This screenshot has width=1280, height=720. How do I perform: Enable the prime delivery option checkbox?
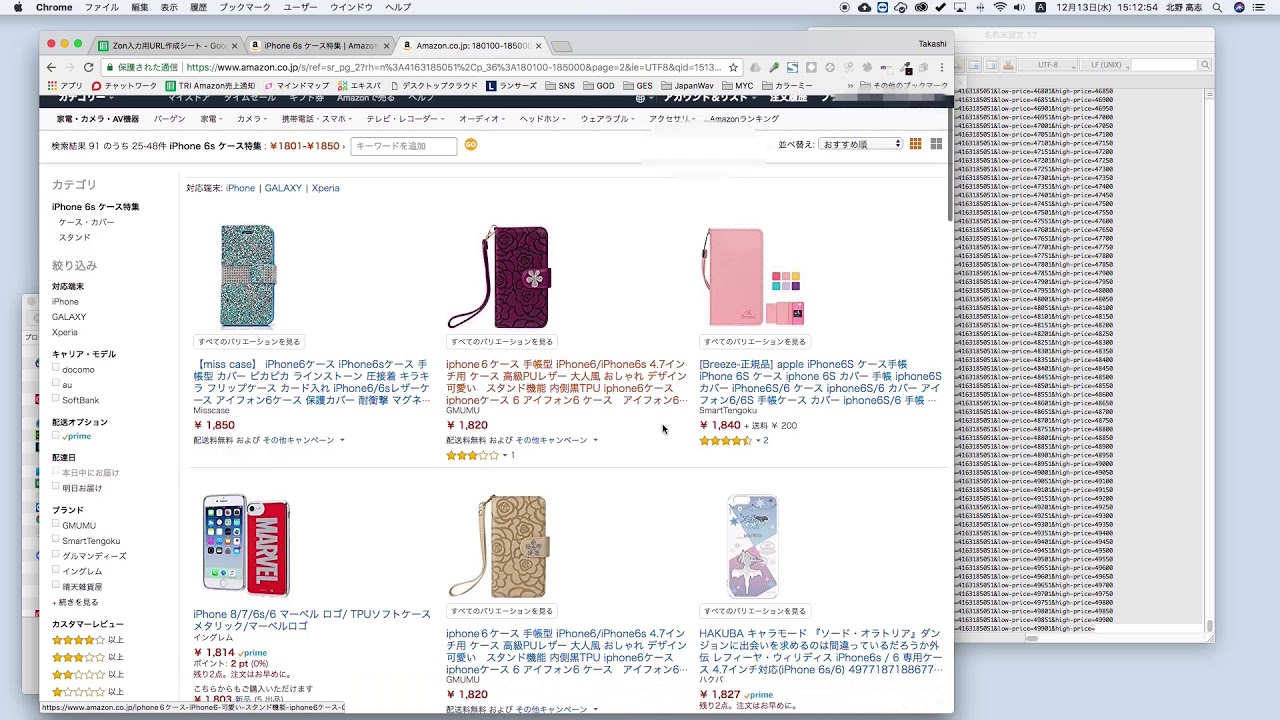(x=56, y=436)
